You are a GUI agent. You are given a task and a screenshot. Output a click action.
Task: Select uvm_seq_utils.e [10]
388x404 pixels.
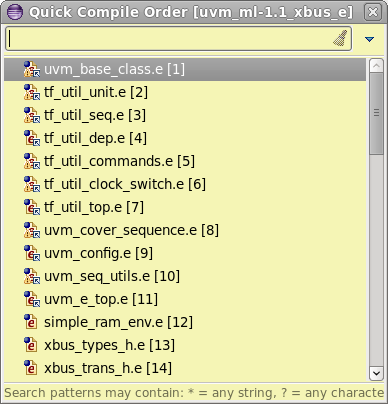pyautogui.click(x=185, y=276)
